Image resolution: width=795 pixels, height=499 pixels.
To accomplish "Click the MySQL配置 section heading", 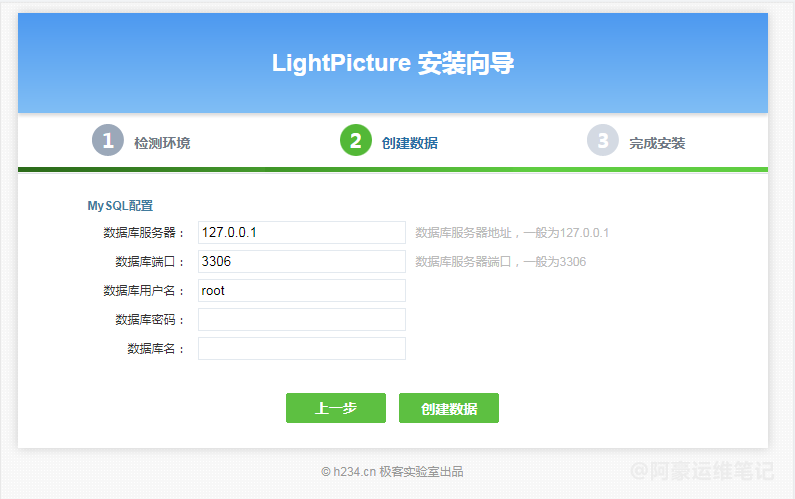I will tap(120, 205).
